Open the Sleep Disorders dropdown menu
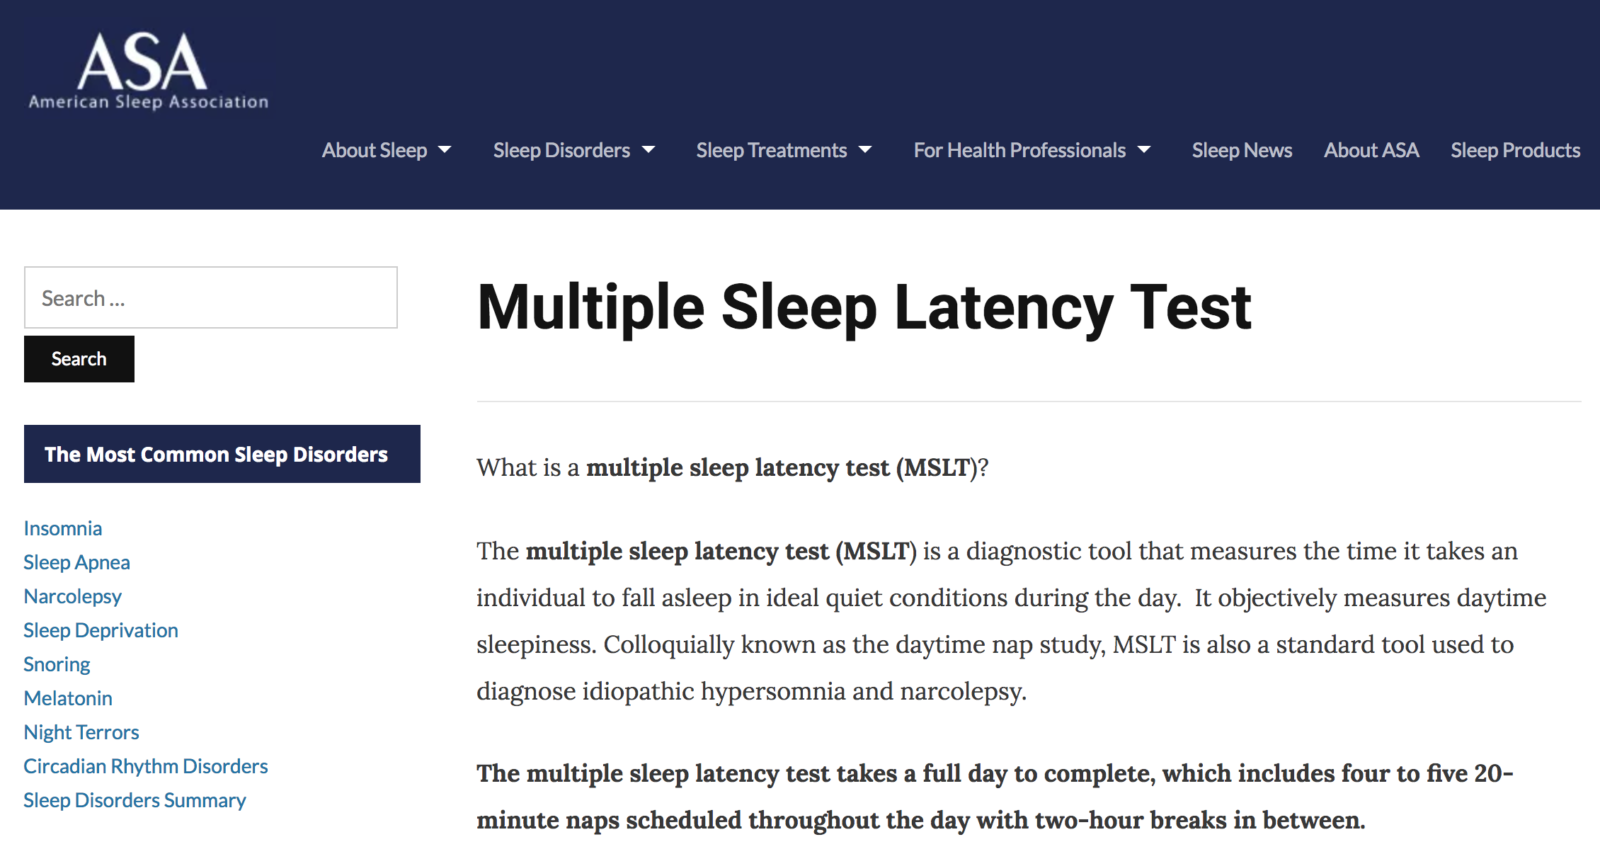 (573, 150)
